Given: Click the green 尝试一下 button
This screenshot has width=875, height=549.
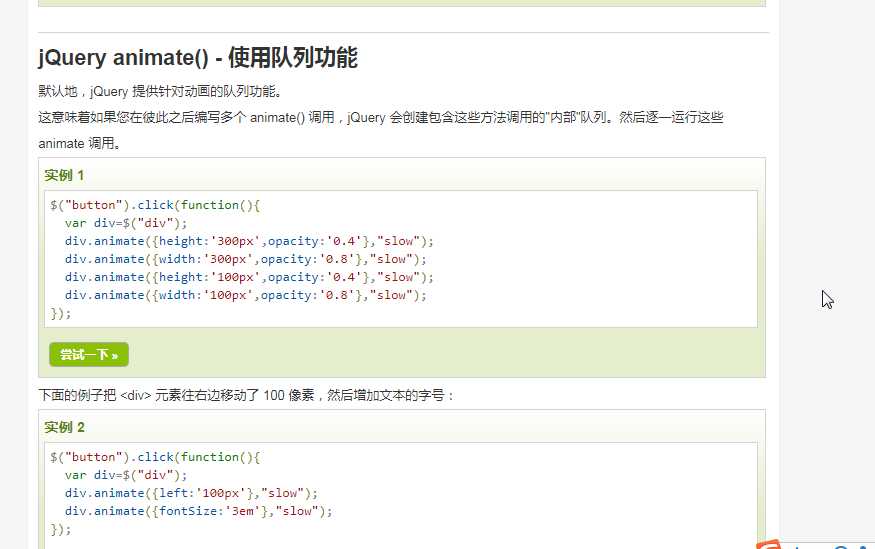Looking at the screenshot, I should point(89,354).
